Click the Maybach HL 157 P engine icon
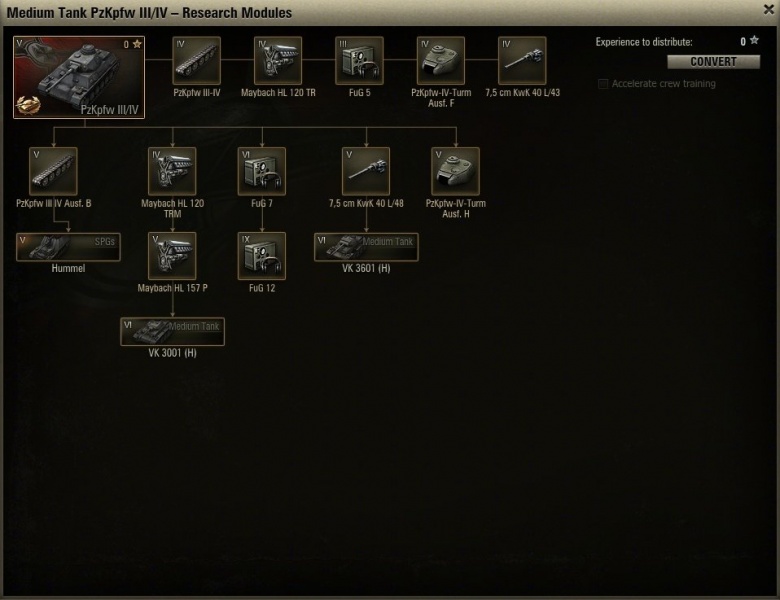Viewport: 780px width, 600px height. pyautogui.click(x=172, y=256)
